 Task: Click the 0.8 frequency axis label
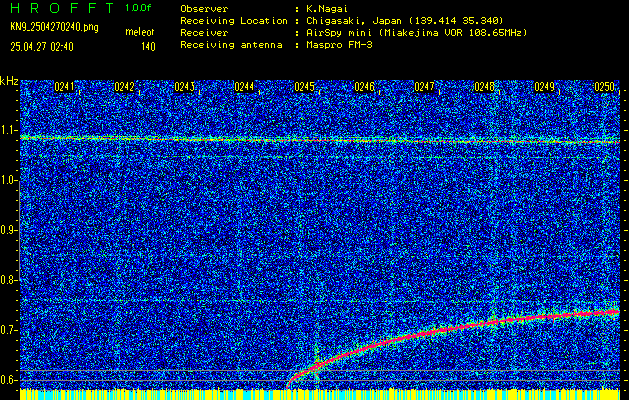(9, 280)
